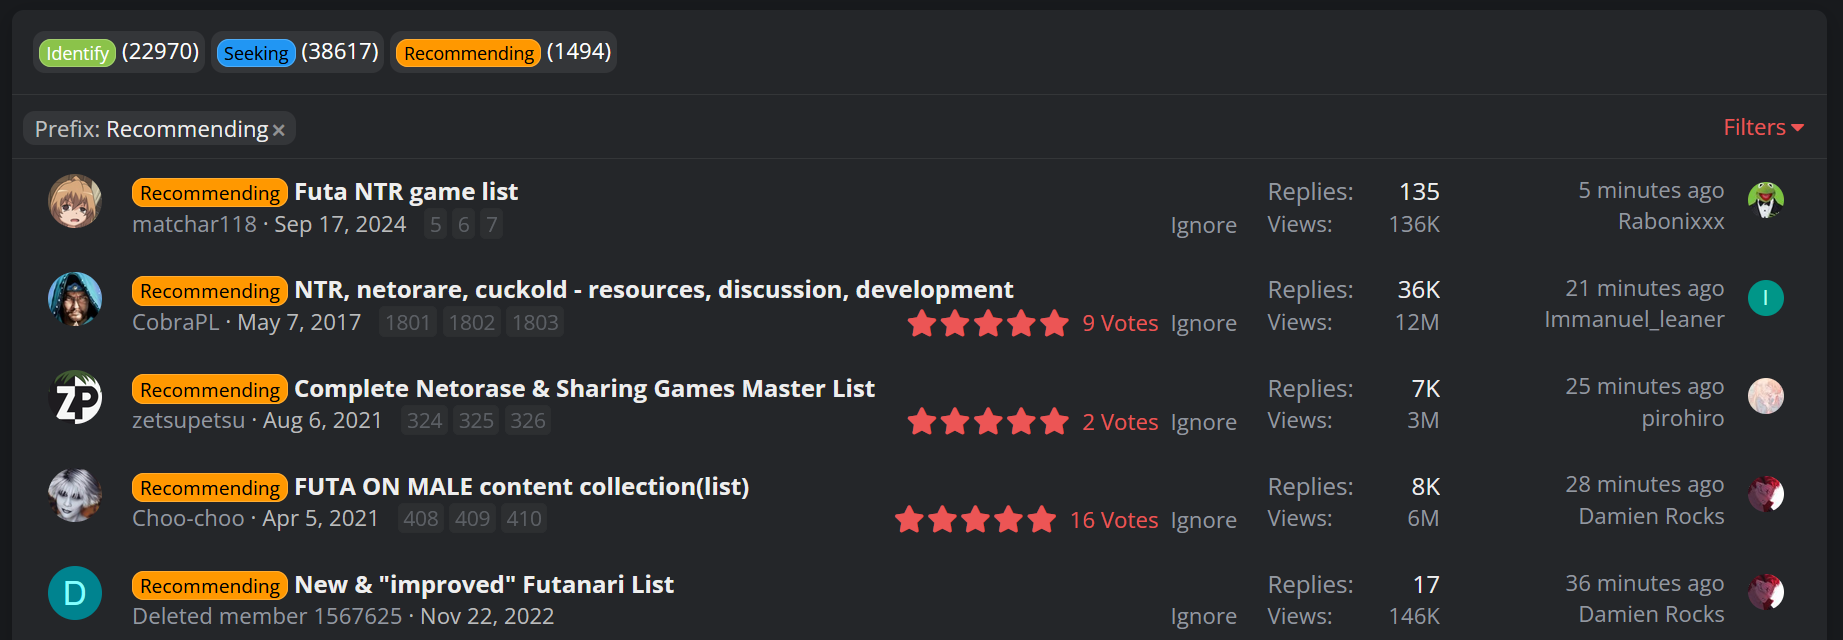Screen dimensions: 1843x640
Task: Open Rabonixxx's frog avatar
Action: tap(1766, 200)
